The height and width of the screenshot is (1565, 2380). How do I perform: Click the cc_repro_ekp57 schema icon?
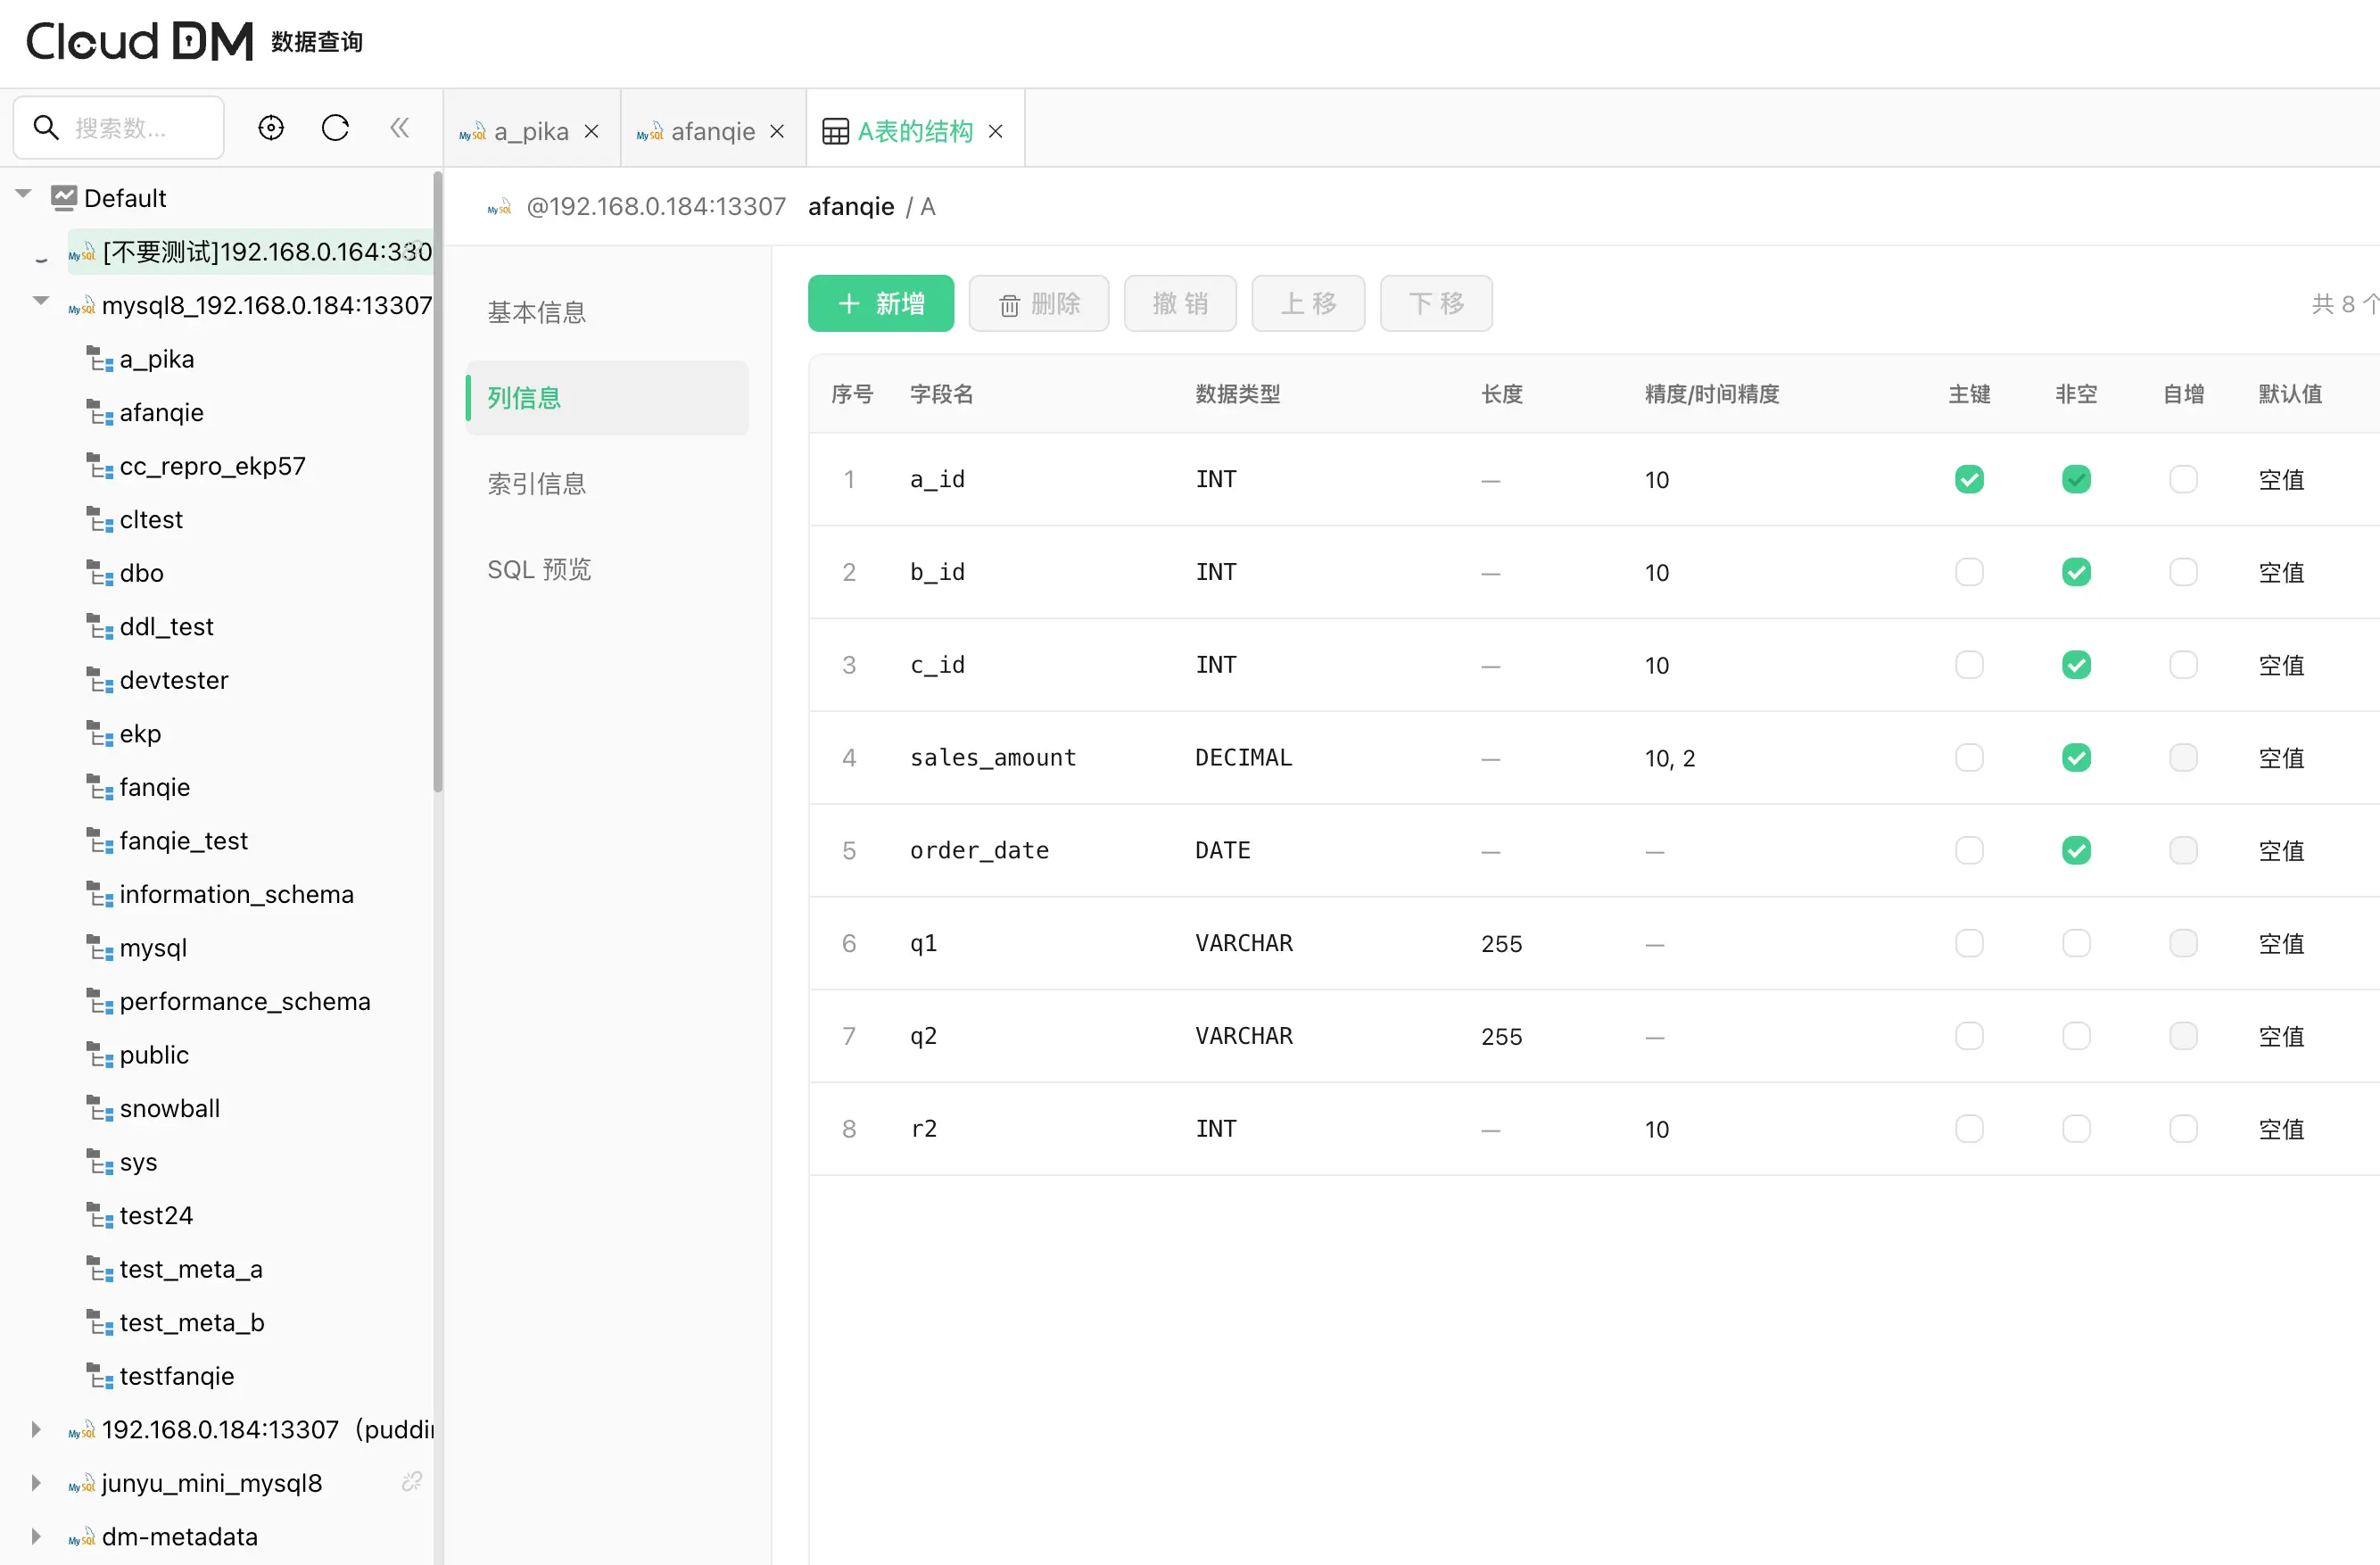tap(99, 466)
